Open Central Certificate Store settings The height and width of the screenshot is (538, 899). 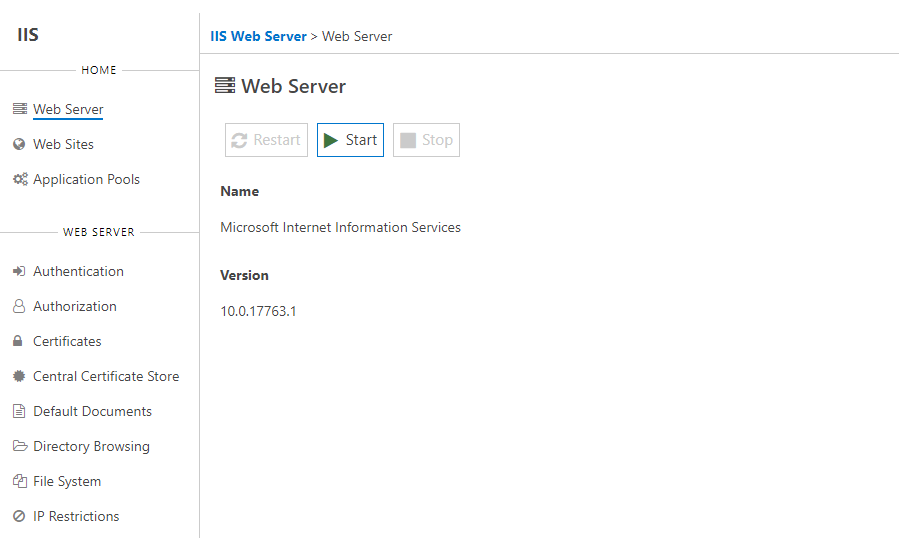pos(106,376)
